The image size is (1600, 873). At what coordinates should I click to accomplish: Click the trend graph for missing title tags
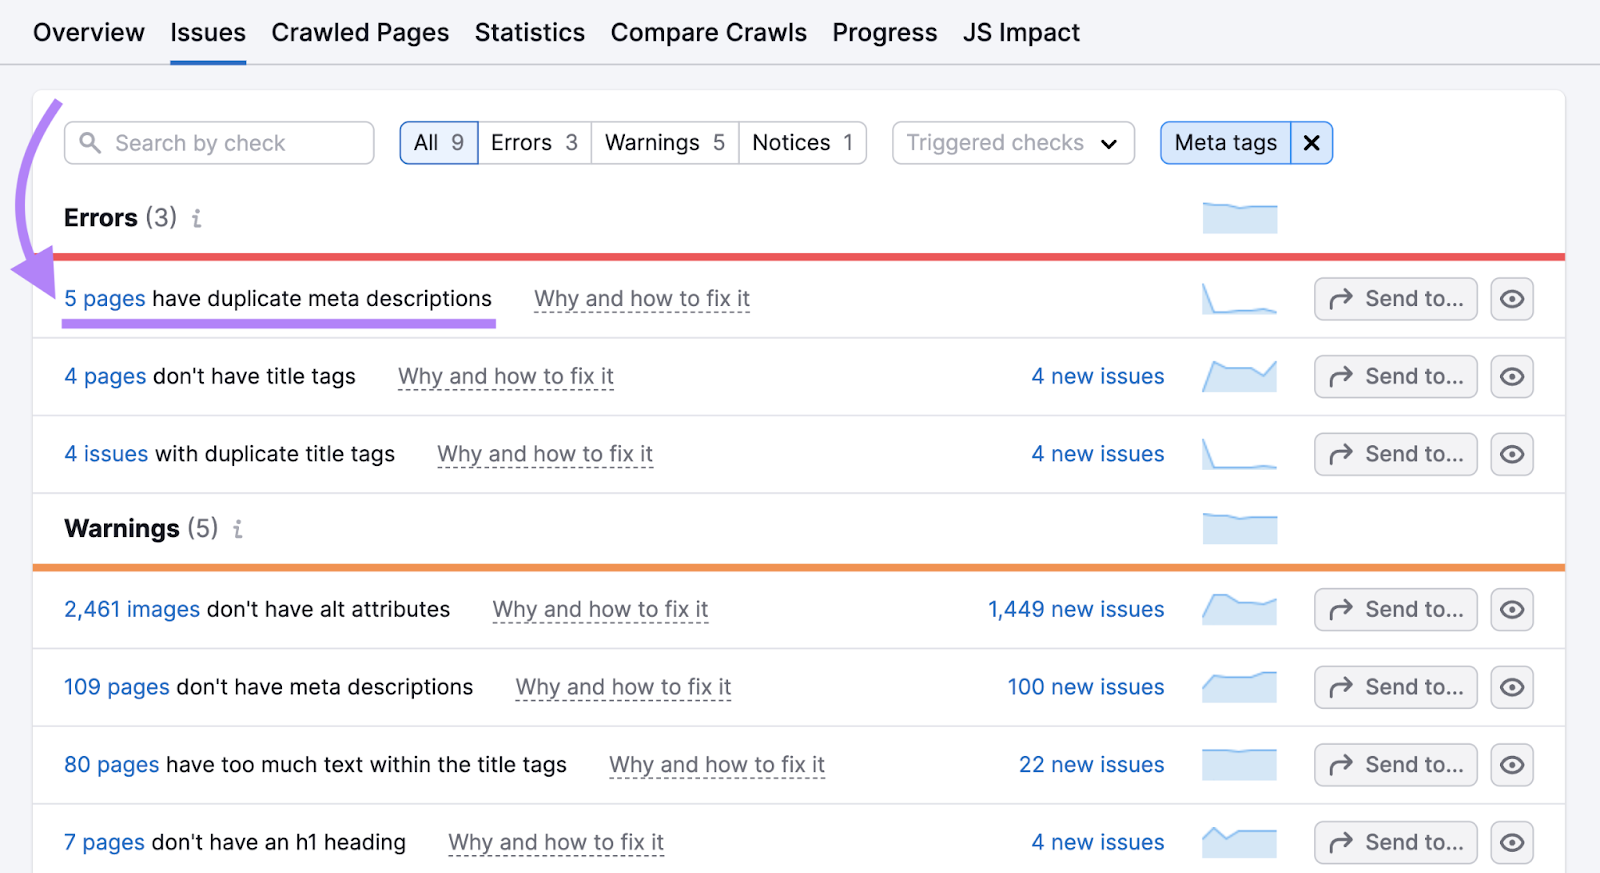(x=1239, y=377)
